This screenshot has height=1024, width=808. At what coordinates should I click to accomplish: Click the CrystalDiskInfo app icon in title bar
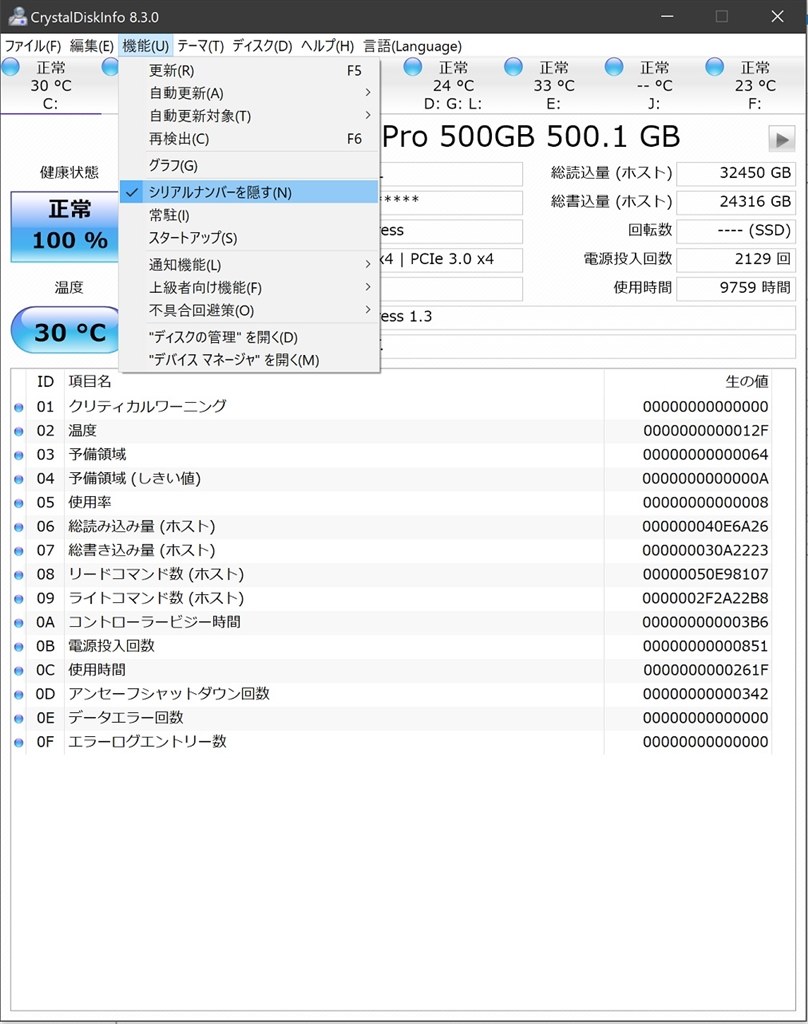point(17,16)
